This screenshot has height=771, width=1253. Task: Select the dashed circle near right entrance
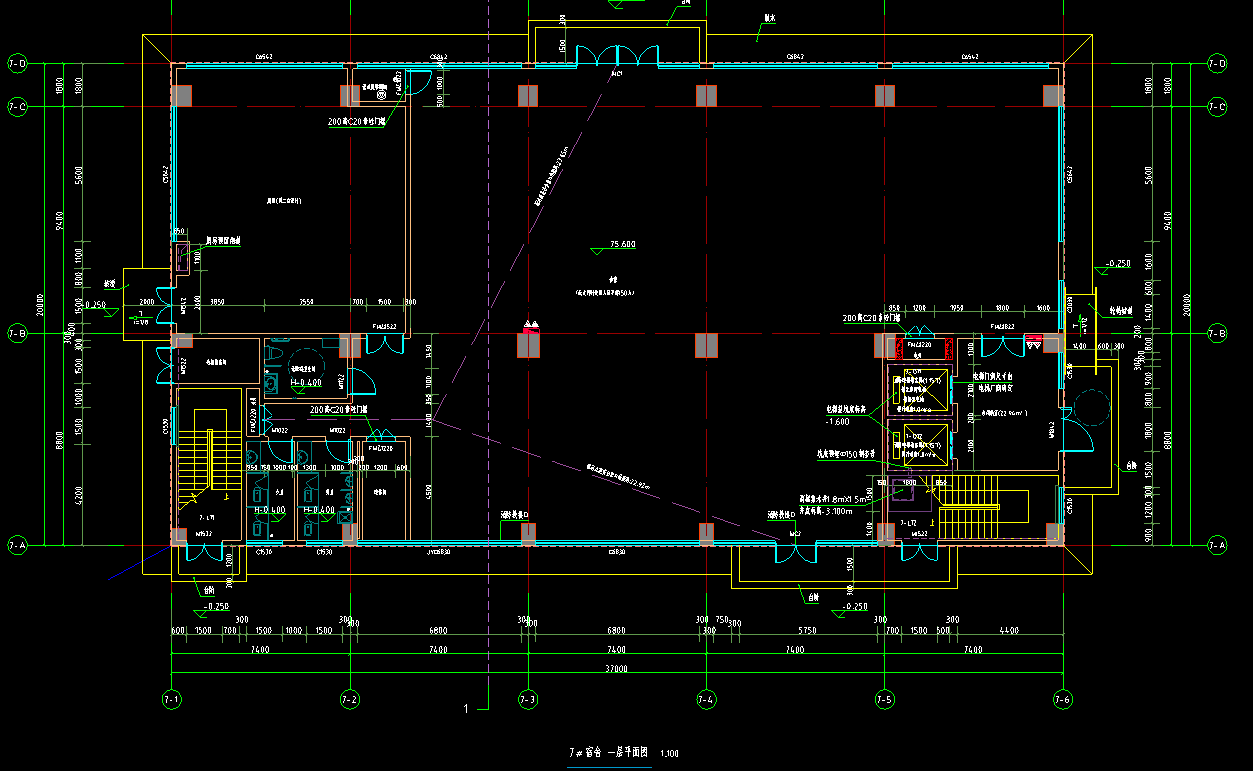tap(1089, 407)
